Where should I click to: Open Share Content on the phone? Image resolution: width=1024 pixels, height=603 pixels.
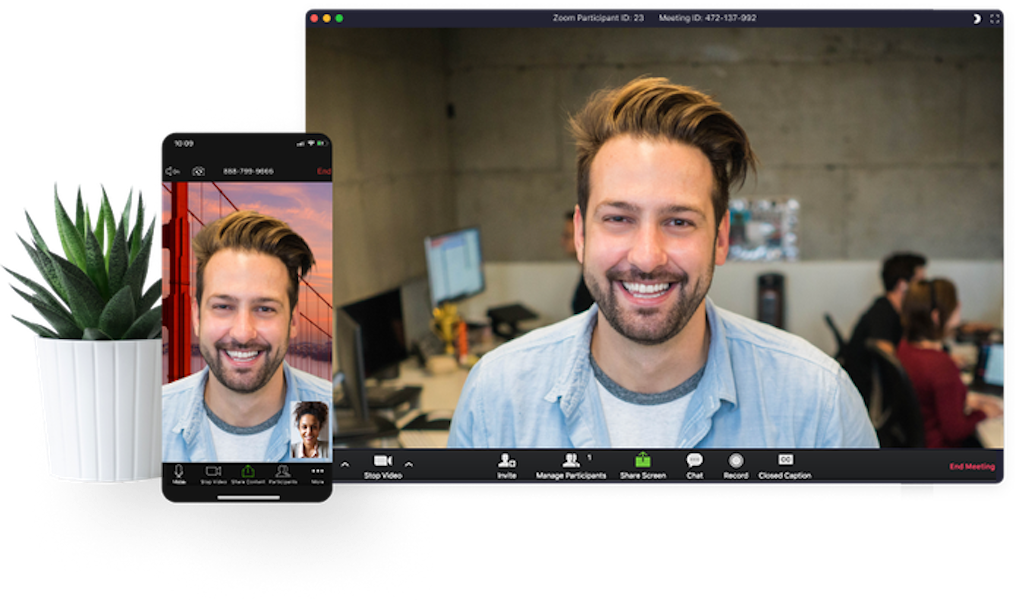pos(247,470)
